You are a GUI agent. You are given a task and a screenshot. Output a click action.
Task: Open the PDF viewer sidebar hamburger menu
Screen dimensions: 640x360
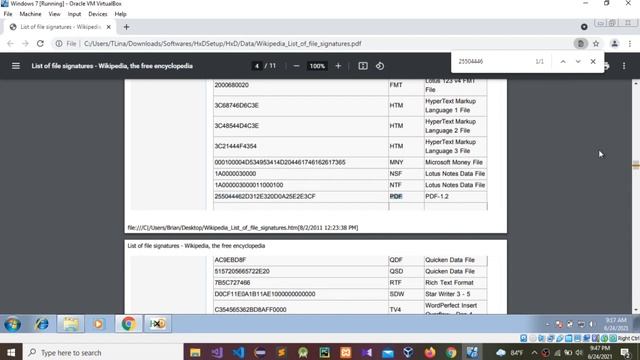[16, 66]
